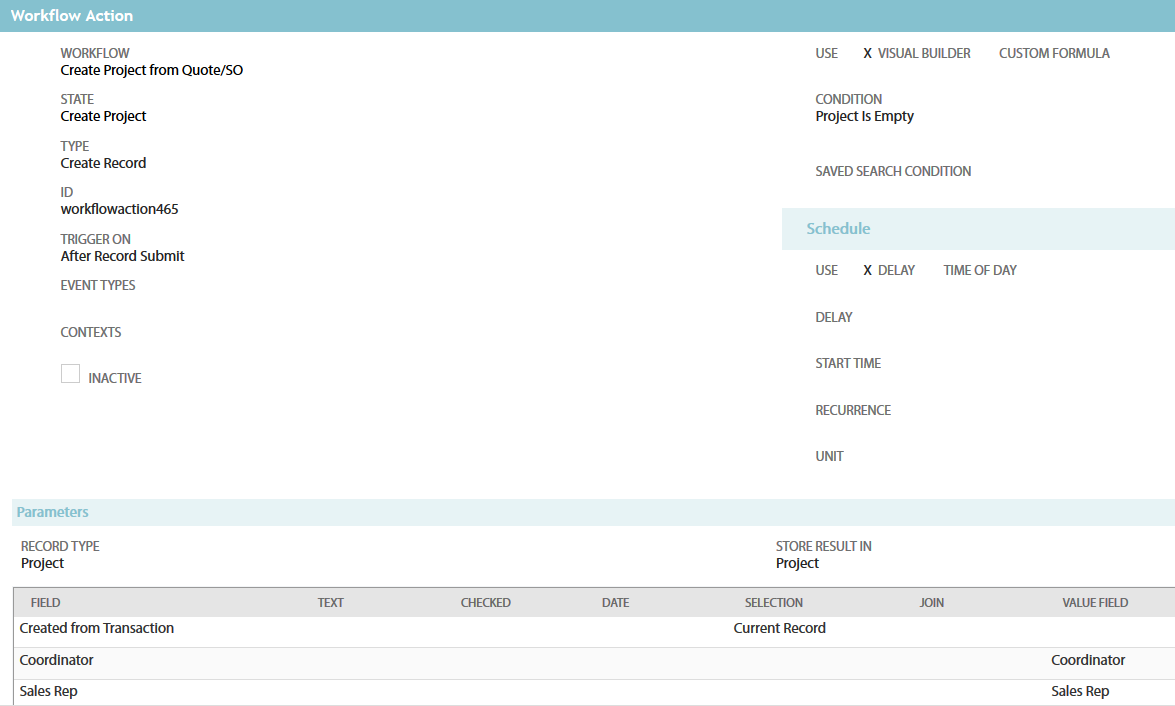1175x706 pixels.
Task: Select the Custom Formula option
Action: [1054, 53]
